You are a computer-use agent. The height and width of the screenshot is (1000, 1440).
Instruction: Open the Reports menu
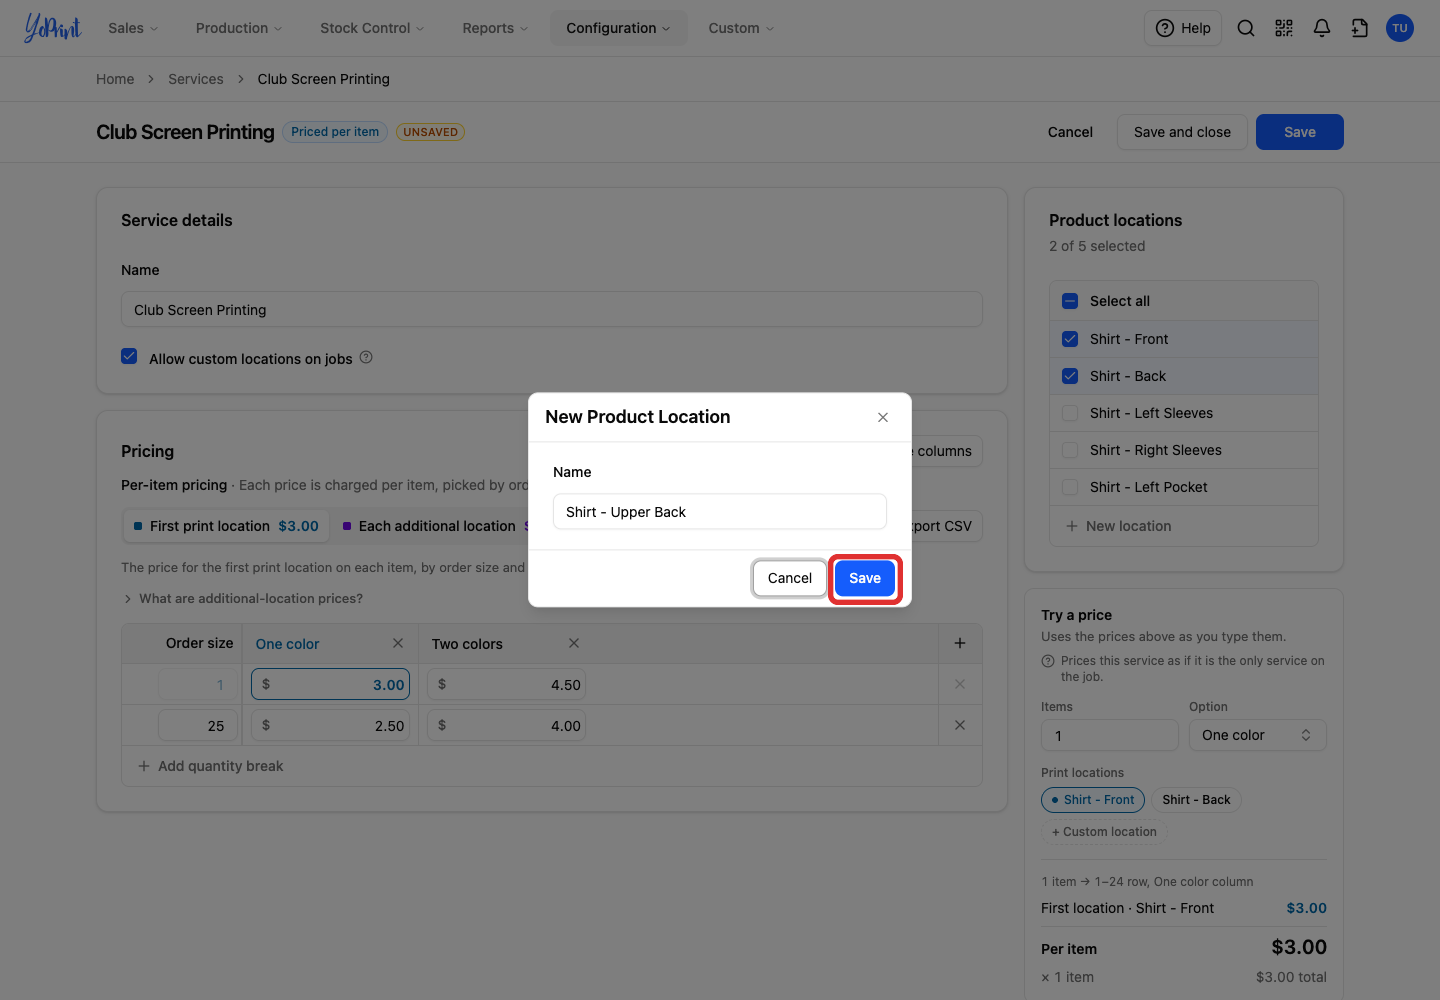tap(495, 28)
